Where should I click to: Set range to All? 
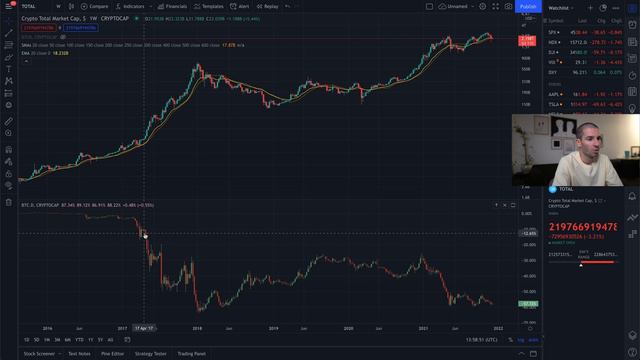110,340
